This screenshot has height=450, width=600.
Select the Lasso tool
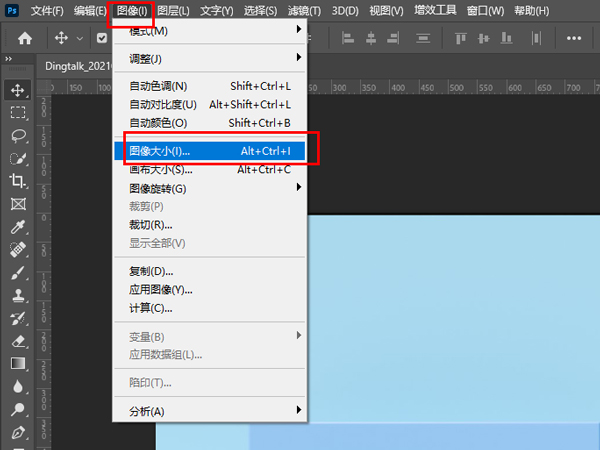17,135
